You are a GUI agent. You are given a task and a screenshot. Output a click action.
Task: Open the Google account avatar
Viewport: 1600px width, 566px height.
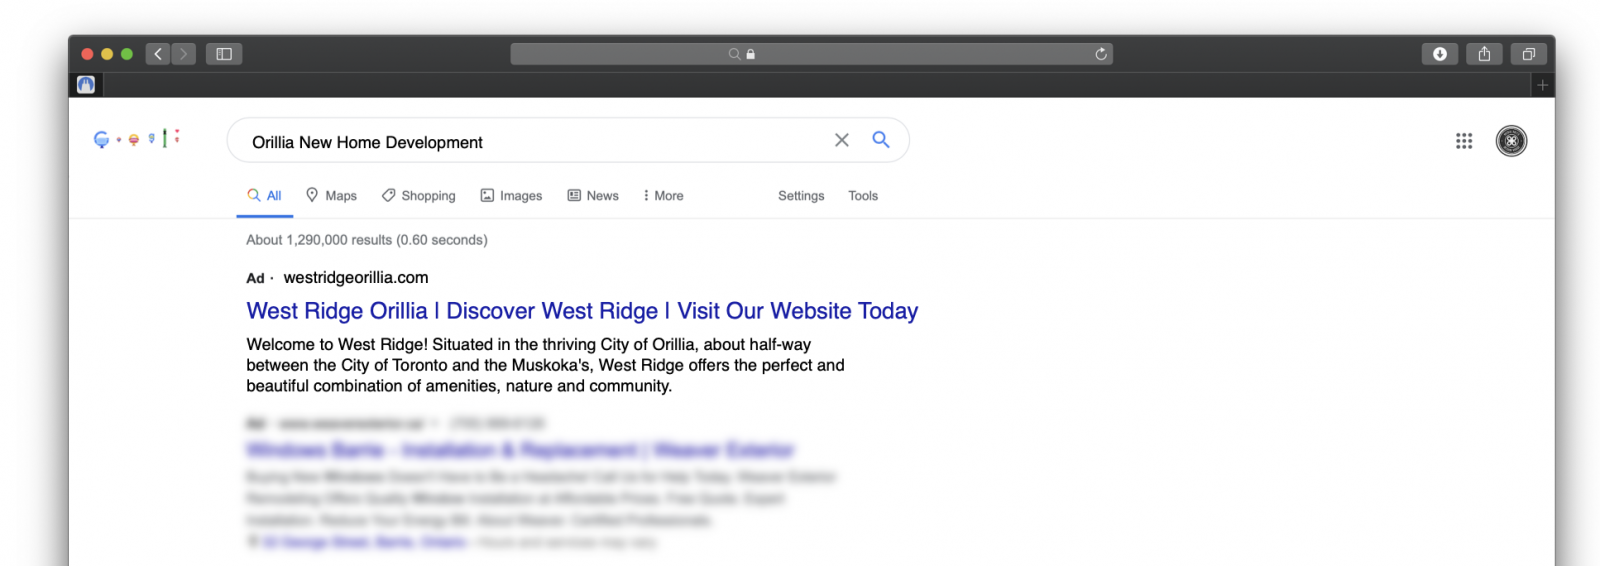(1511, 141)
